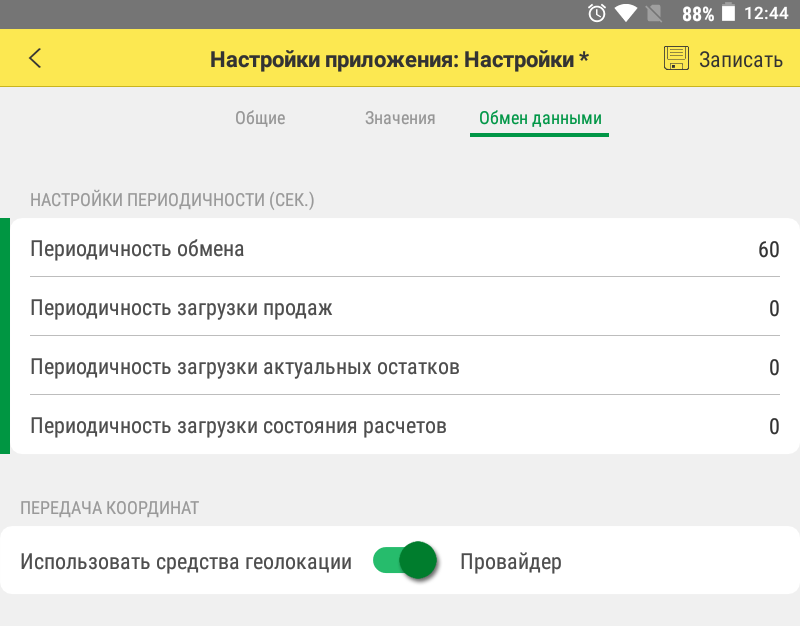This screenshot has width=800, height=626.
Task: Tap the no-SIM signal icon in status bar
Action: pyautogui.click(x=656, y=13)
